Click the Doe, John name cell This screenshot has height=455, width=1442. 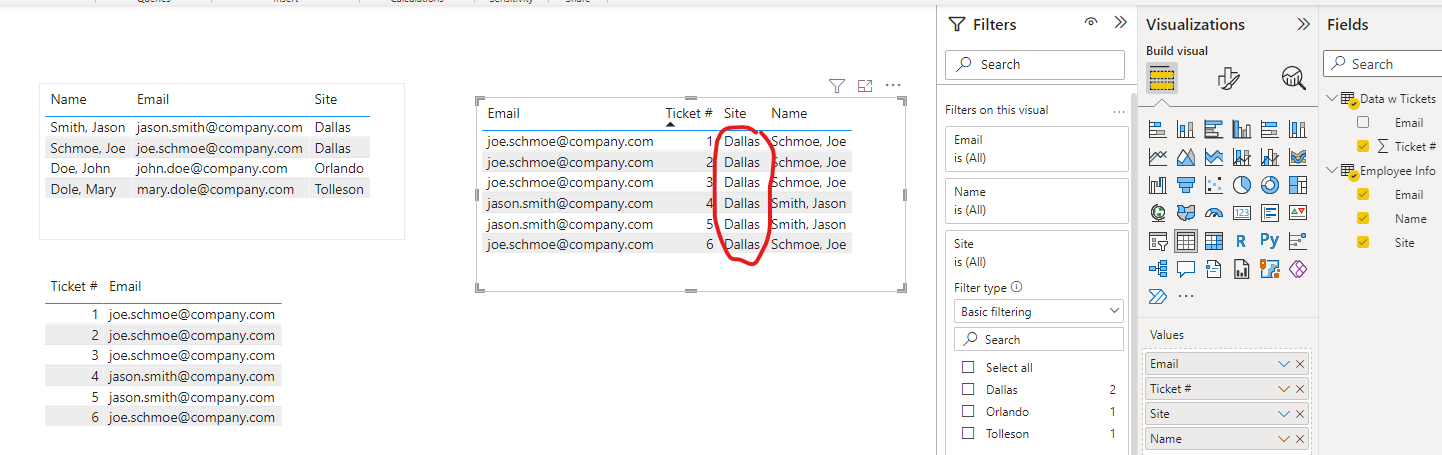81,168
